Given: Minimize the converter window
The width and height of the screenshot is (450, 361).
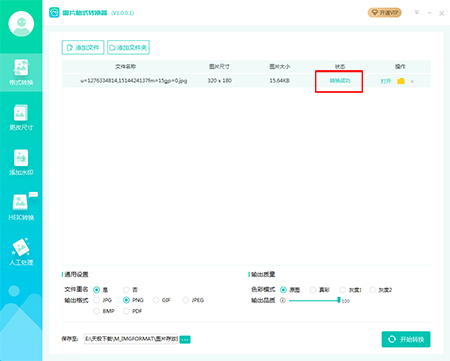Looking at the screenshot, I should pos(429,13).
